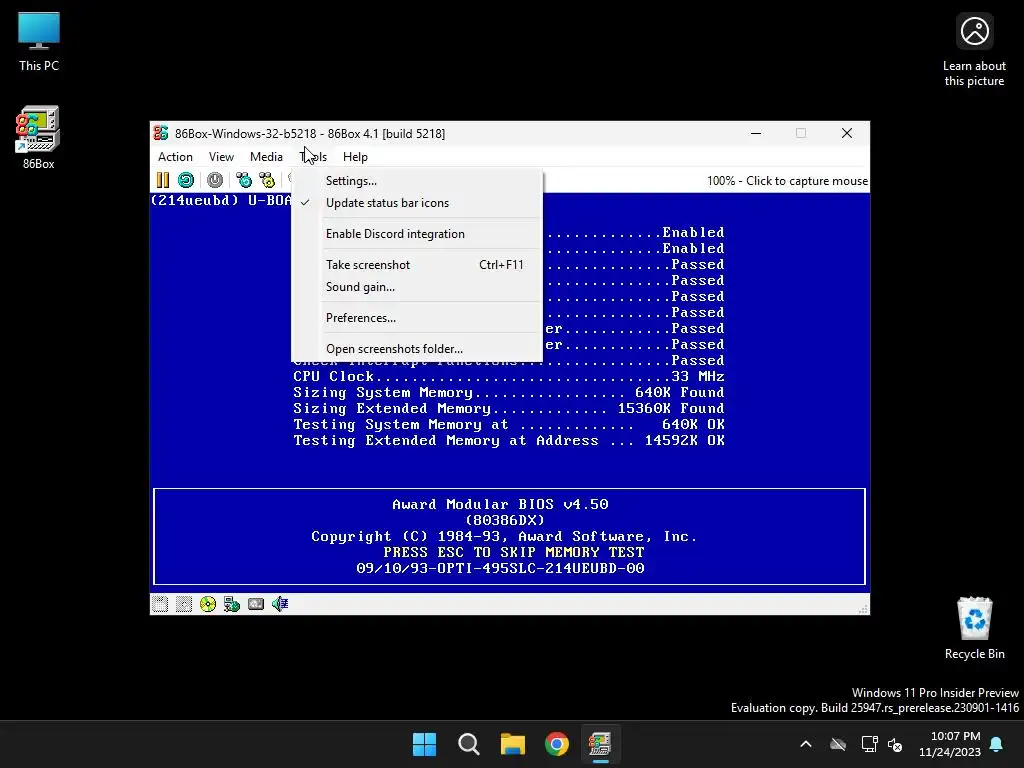Open the This PC desktop icon
This screenshot has width=1024, height=768.
point(39,42)
